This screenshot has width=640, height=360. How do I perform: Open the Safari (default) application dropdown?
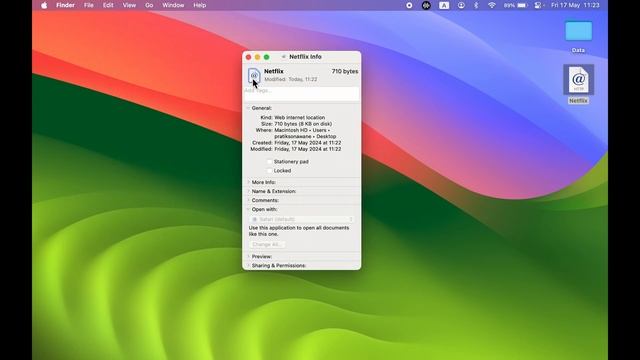(302, 219)
